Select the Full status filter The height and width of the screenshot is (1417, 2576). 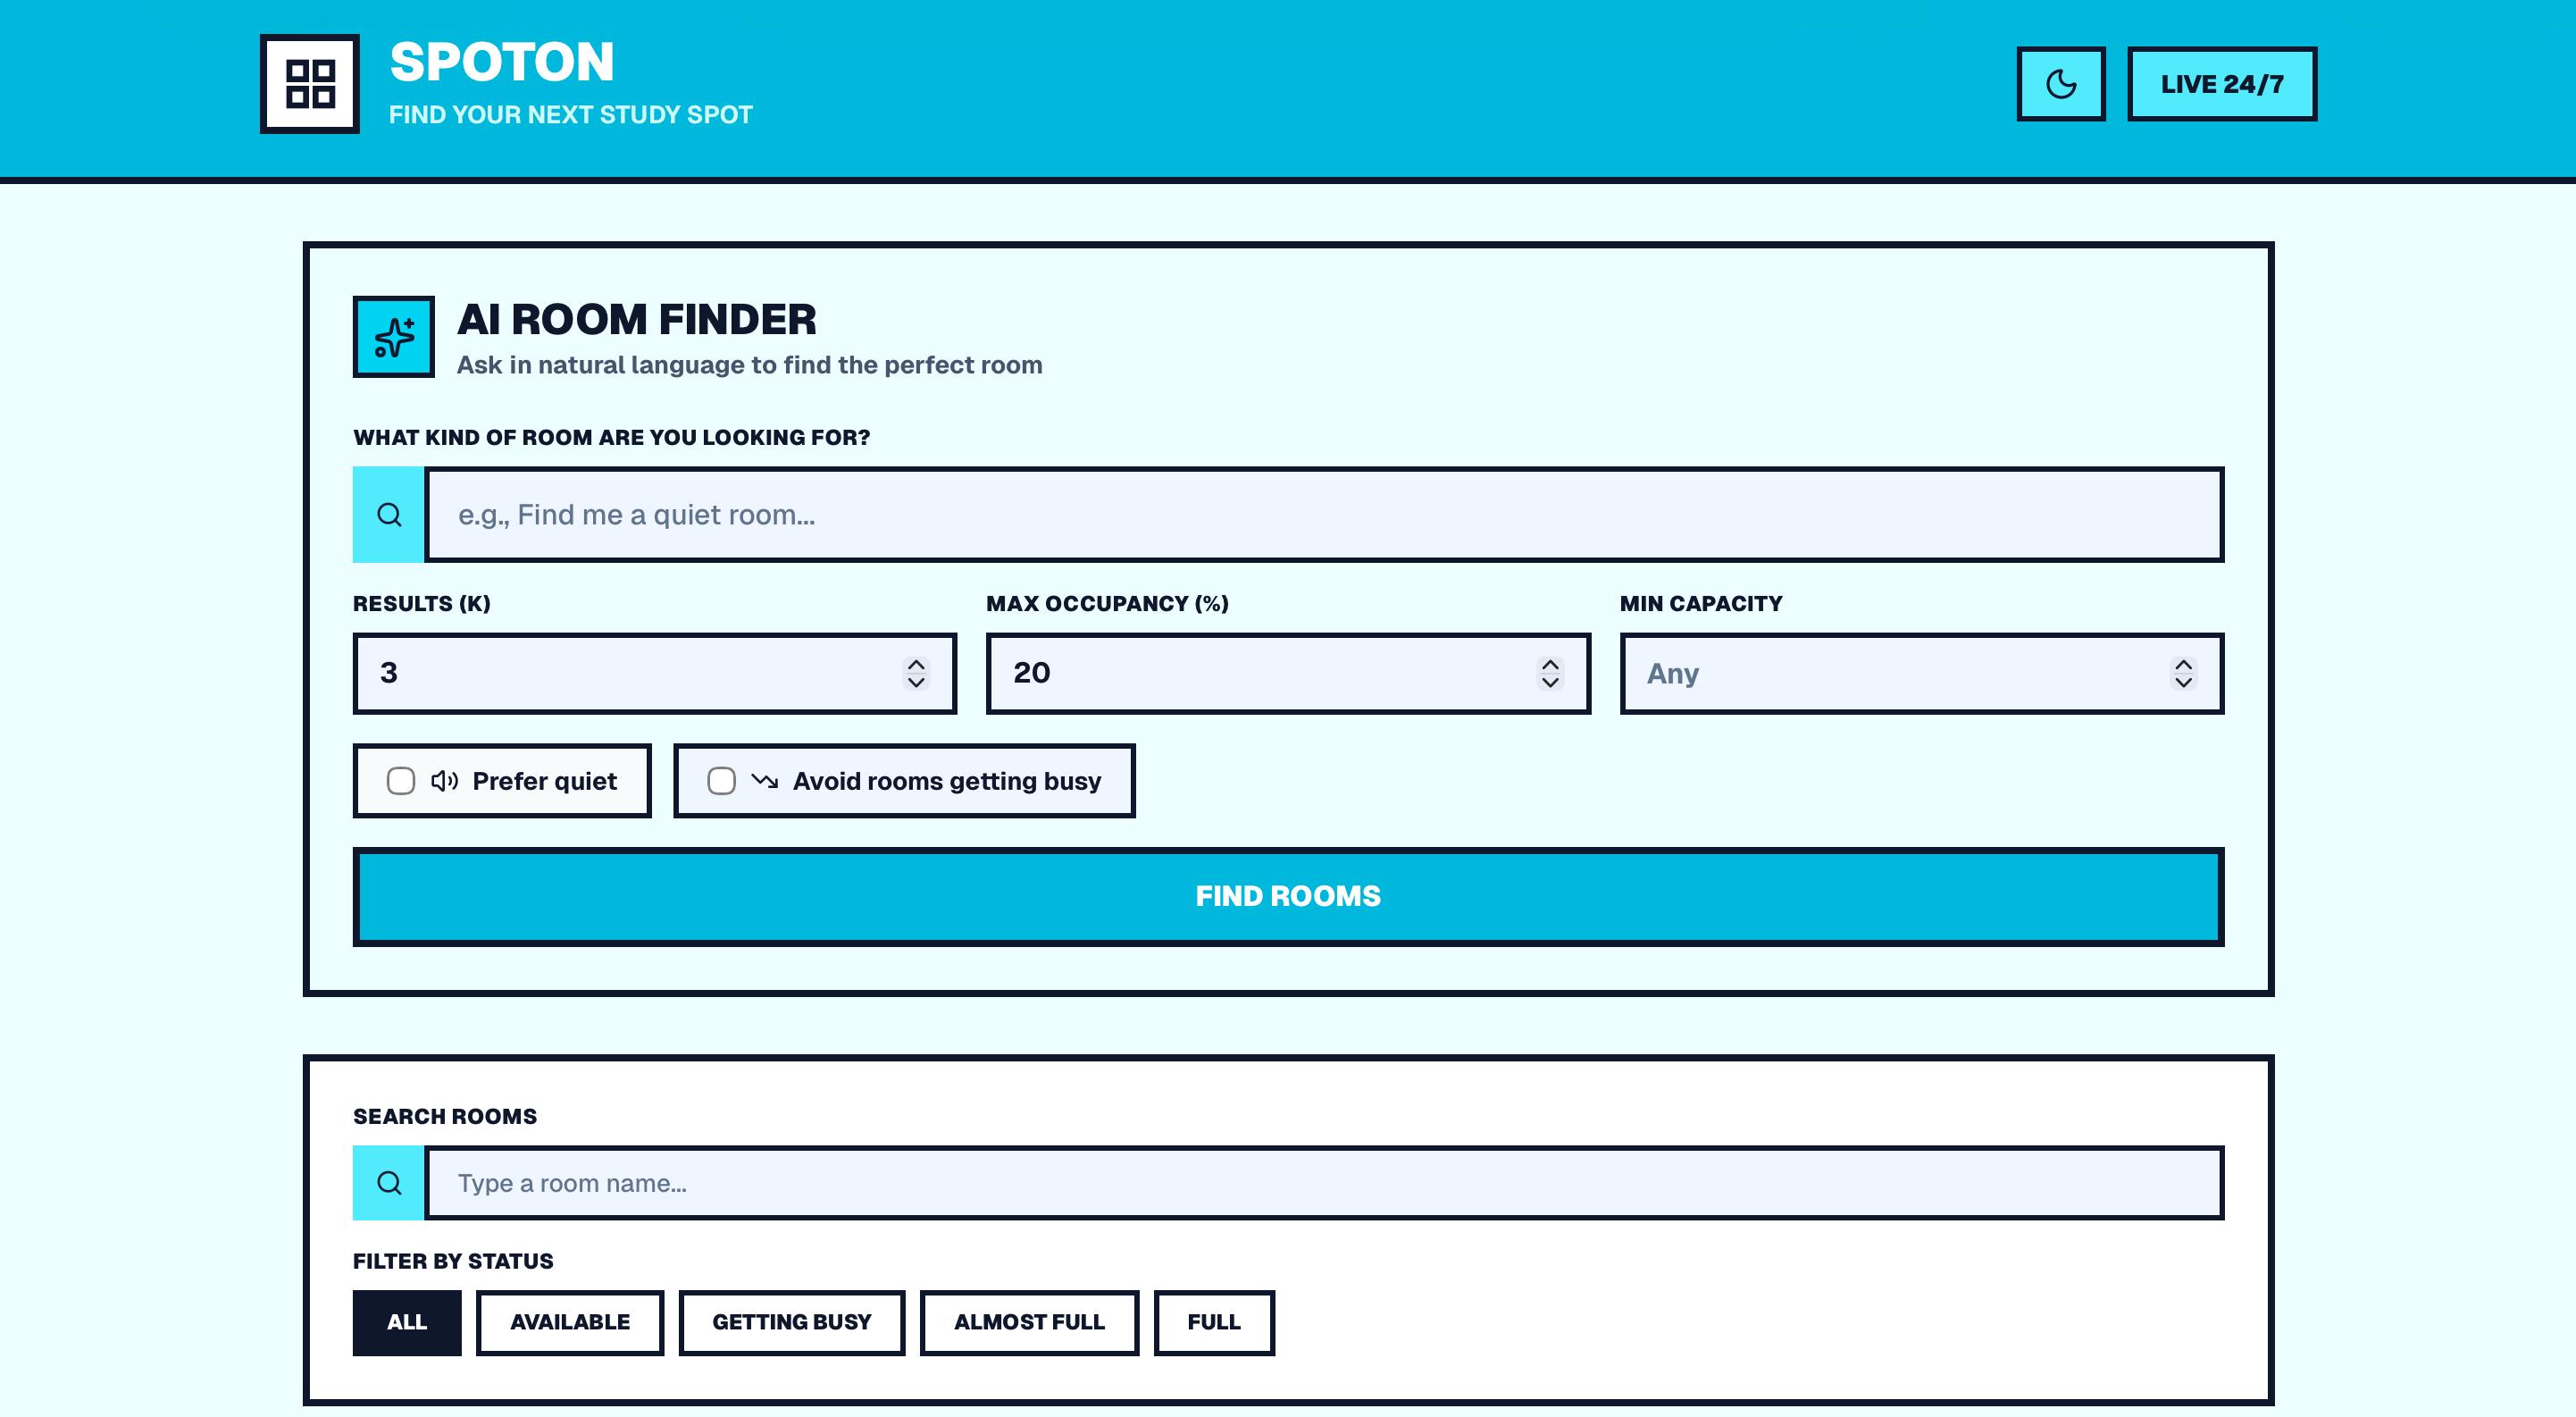[1213, 1322]
